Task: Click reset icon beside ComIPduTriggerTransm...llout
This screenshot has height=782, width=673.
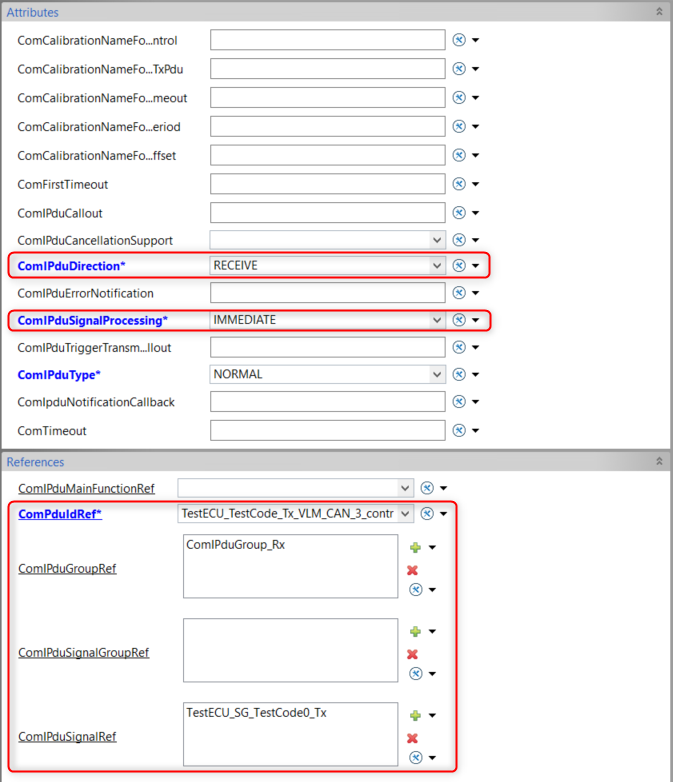Action: tap(459, 347)
